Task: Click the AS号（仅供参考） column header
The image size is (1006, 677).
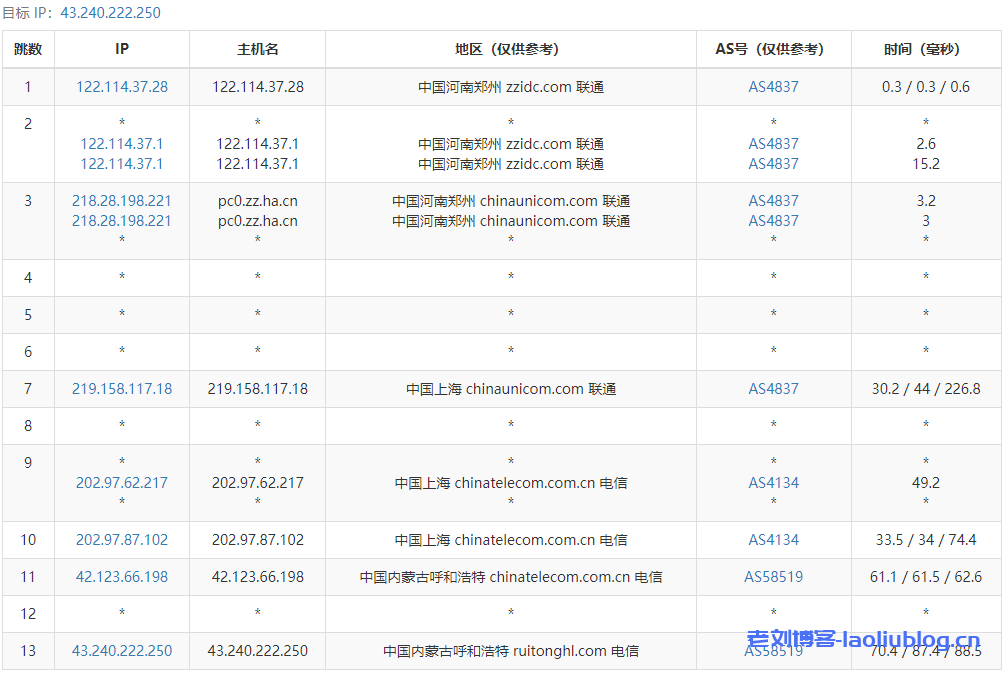Action: pyautogui.click(x=773, y=49)
